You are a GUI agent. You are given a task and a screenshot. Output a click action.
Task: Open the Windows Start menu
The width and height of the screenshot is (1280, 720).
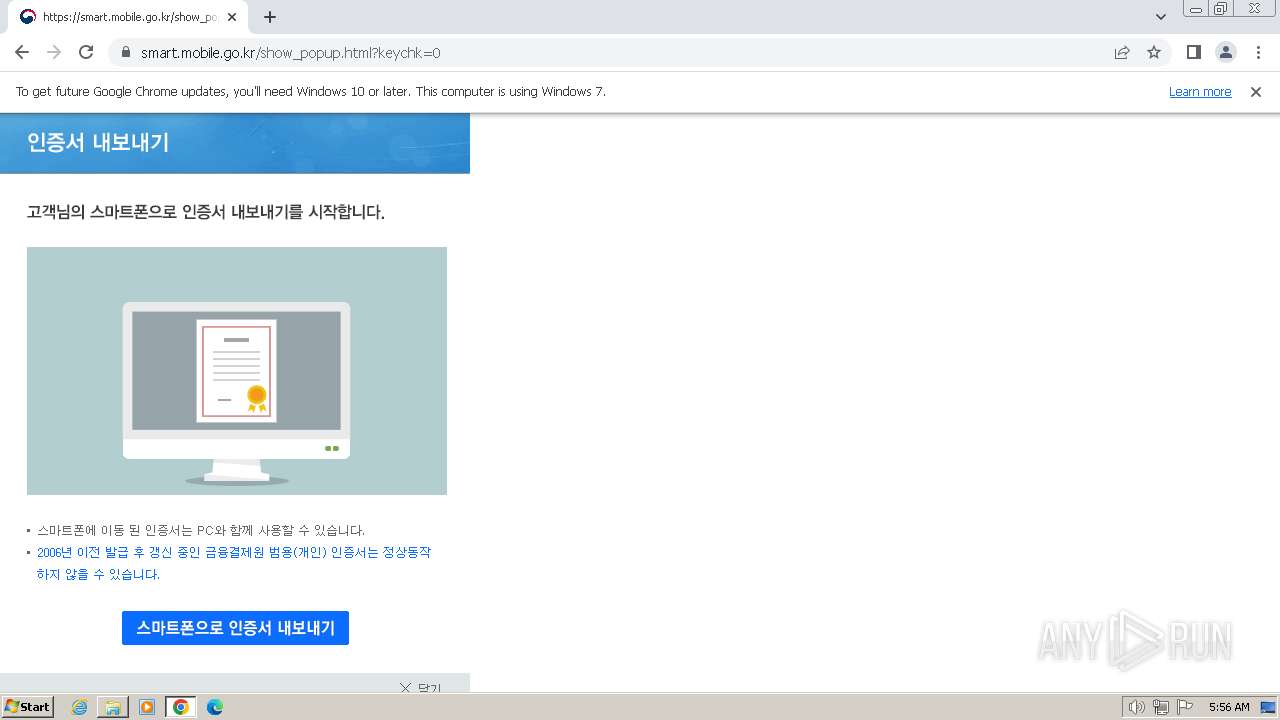point(28,707)
